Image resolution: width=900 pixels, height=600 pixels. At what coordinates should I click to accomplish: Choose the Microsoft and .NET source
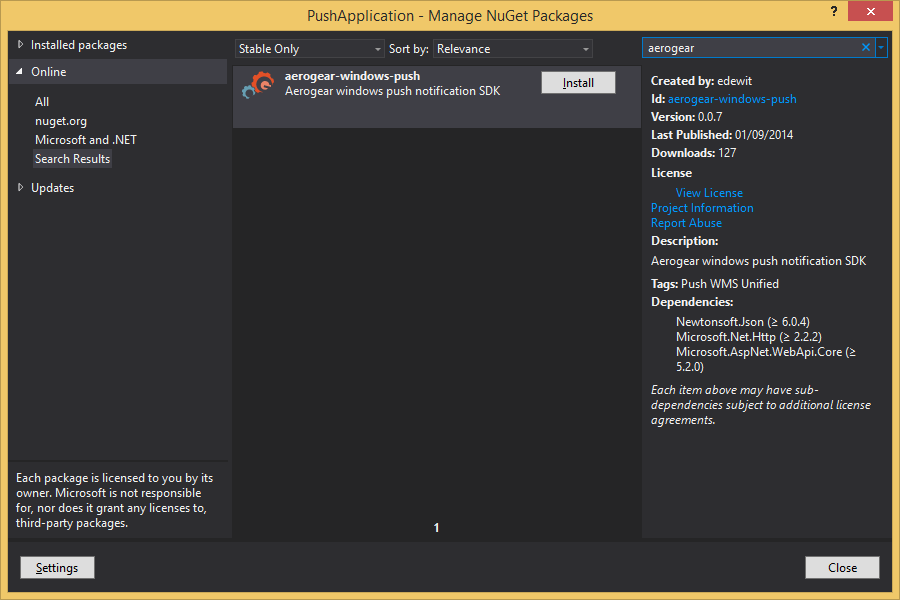coord(86,139)
